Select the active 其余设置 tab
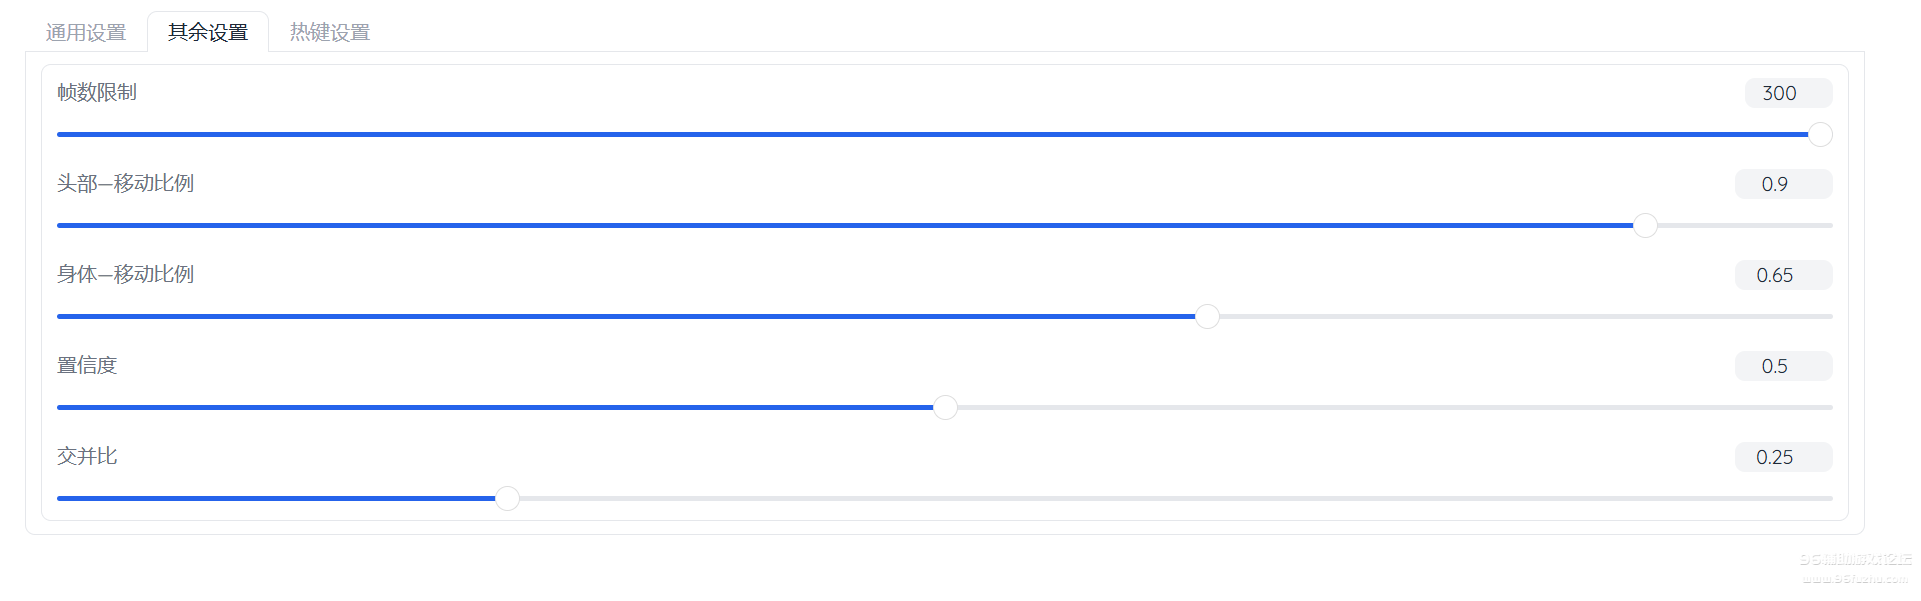The width and height of the screenshot is (1921, 601). [207, 31]
